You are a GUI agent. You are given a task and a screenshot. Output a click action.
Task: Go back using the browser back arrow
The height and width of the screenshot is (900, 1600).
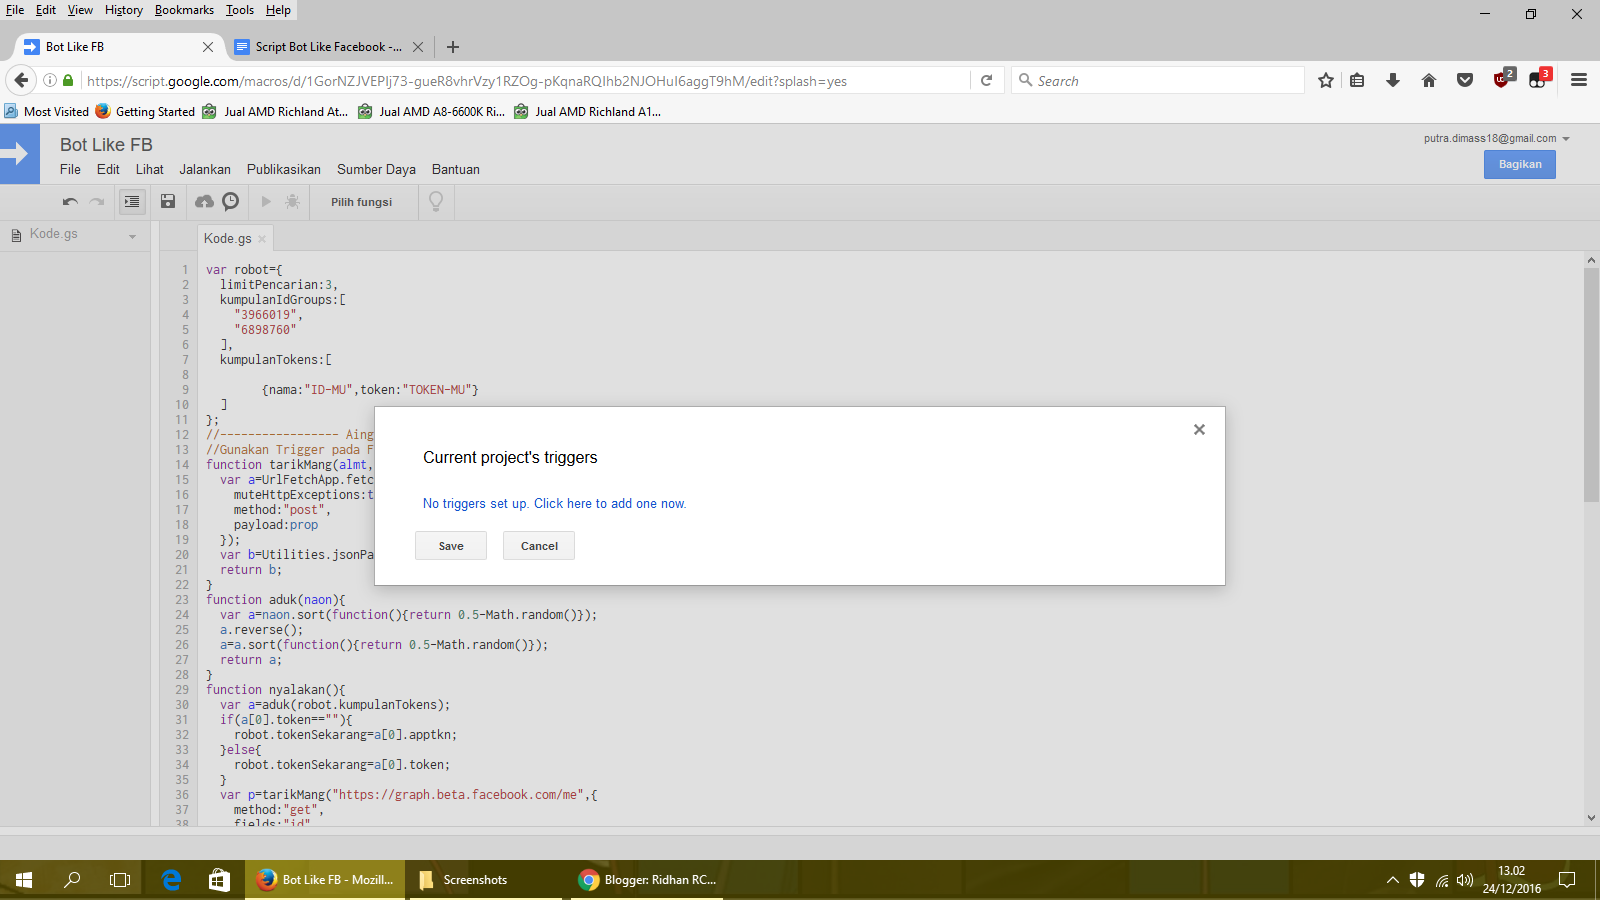pos(21,81)
